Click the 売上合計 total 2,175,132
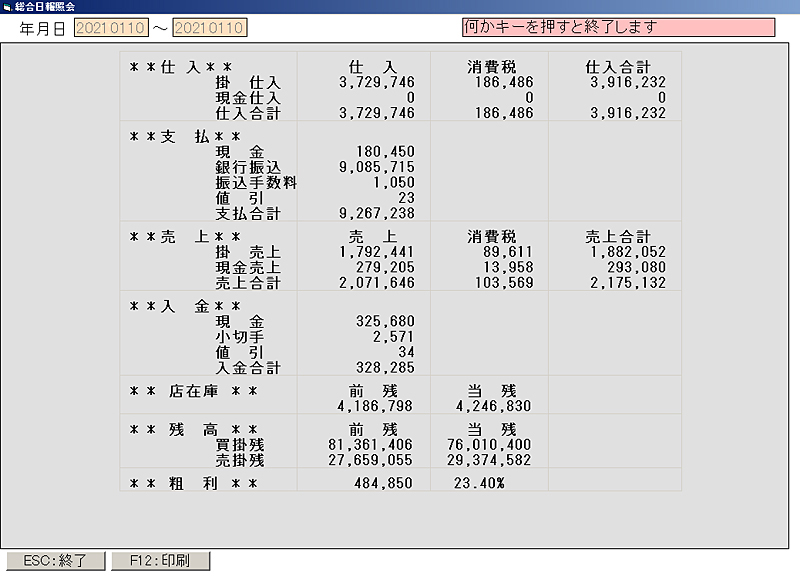This screenshot has width=800, height=580. pos(627,283)
